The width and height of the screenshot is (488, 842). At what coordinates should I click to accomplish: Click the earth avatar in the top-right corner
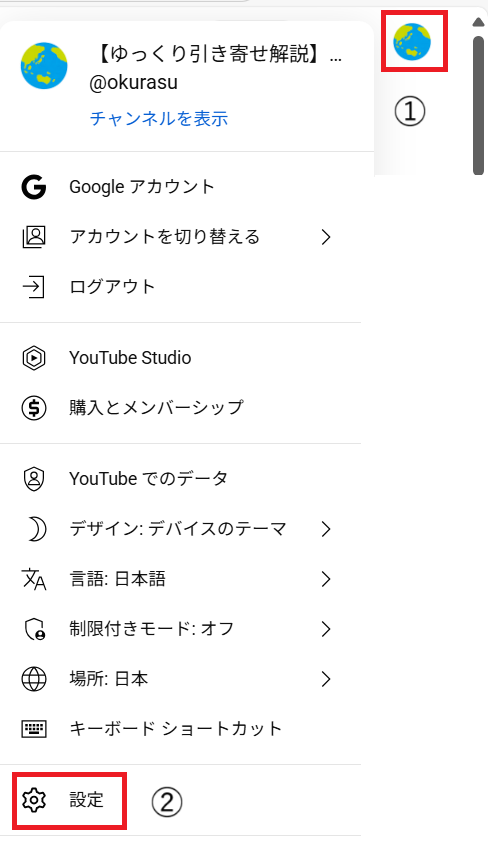click(x=412, y=41)
